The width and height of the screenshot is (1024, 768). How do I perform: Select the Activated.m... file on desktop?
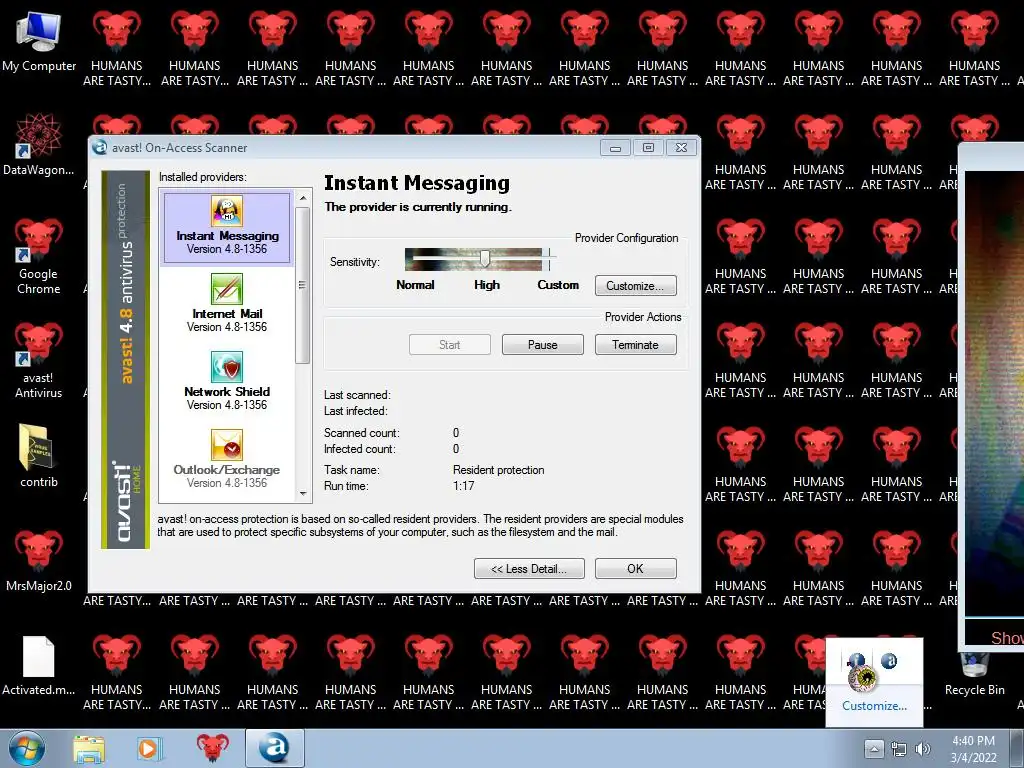pos(39,665)
